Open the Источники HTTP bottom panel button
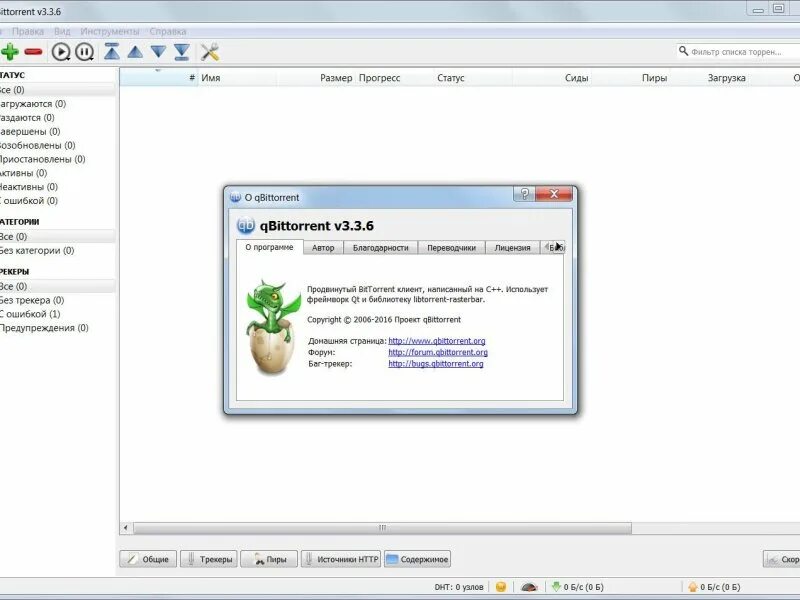 pyautogui.click(x=341, y=559)
